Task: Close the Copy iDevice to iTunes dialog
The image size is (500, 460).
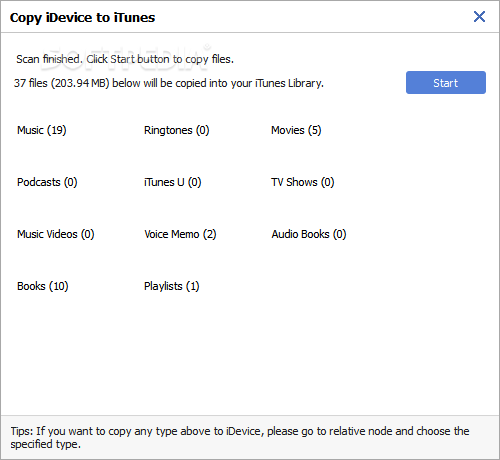Action: (x=479, y=16)
